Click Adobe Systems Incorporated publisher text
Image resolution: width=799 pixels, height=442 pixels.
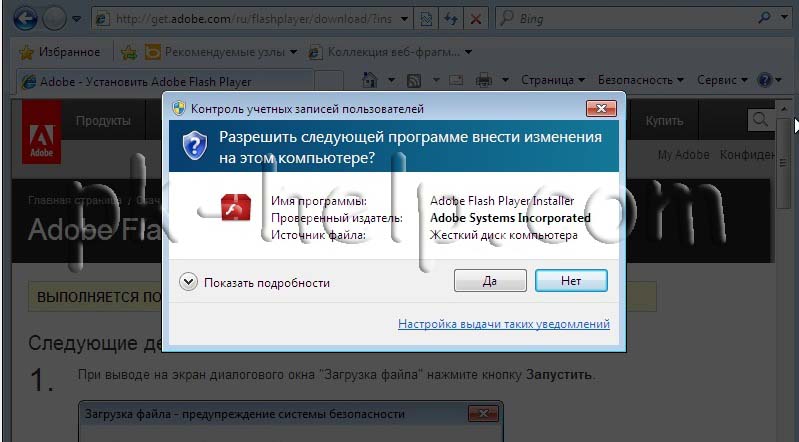[510, 218]
